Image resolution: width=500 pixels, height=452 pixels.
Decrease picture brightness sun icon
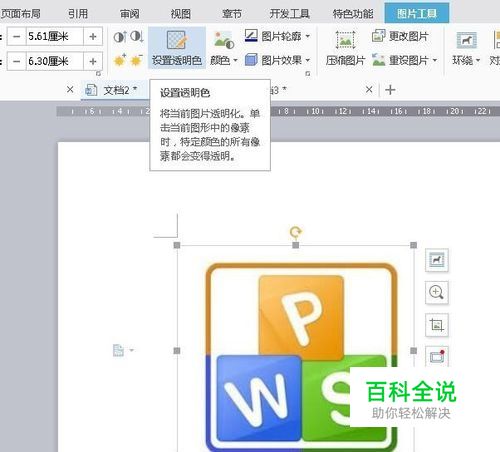(x=137, y=60)
